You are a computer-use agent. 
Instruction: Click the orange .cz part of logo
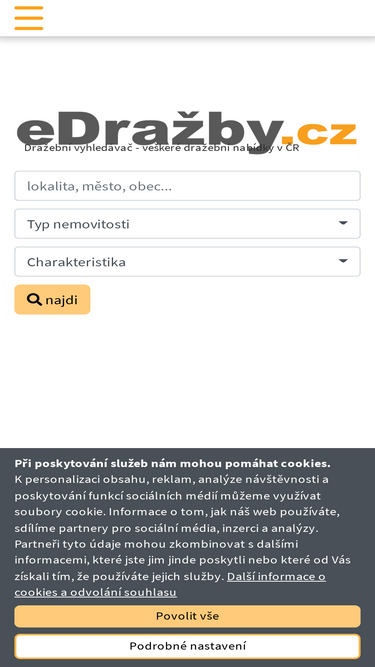click(x=319, y=134)
